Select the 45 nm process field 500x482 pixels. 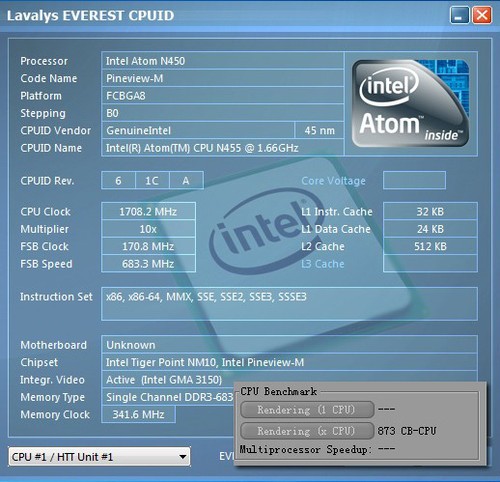pyautogui.click(x=319, y=130)
